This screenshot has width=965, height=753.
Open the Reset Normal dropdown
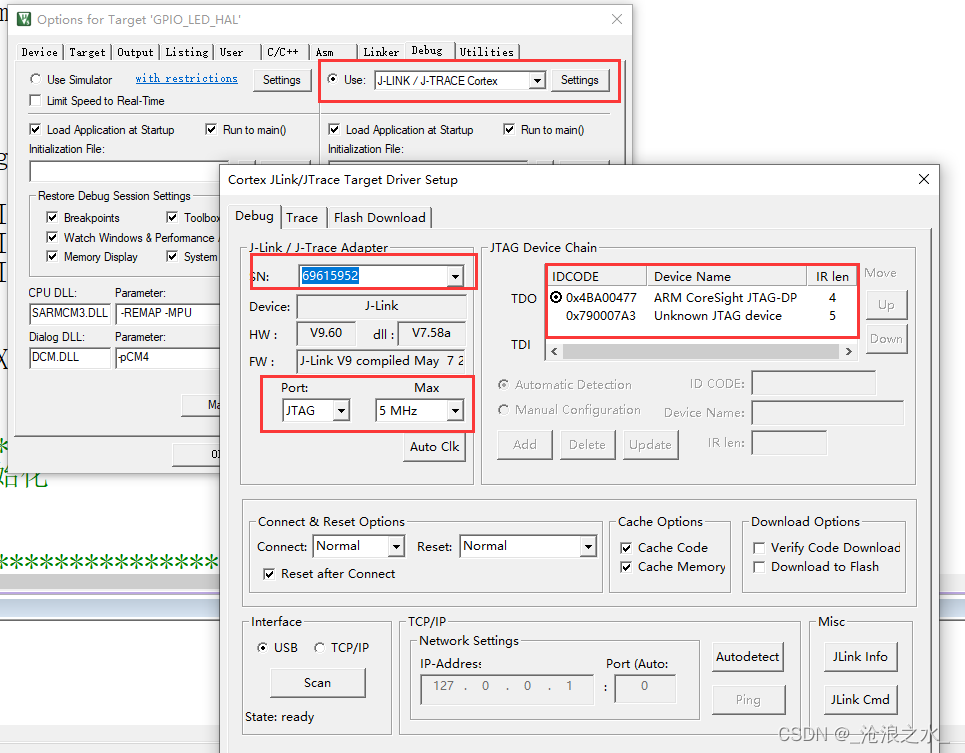click(589, 546)
